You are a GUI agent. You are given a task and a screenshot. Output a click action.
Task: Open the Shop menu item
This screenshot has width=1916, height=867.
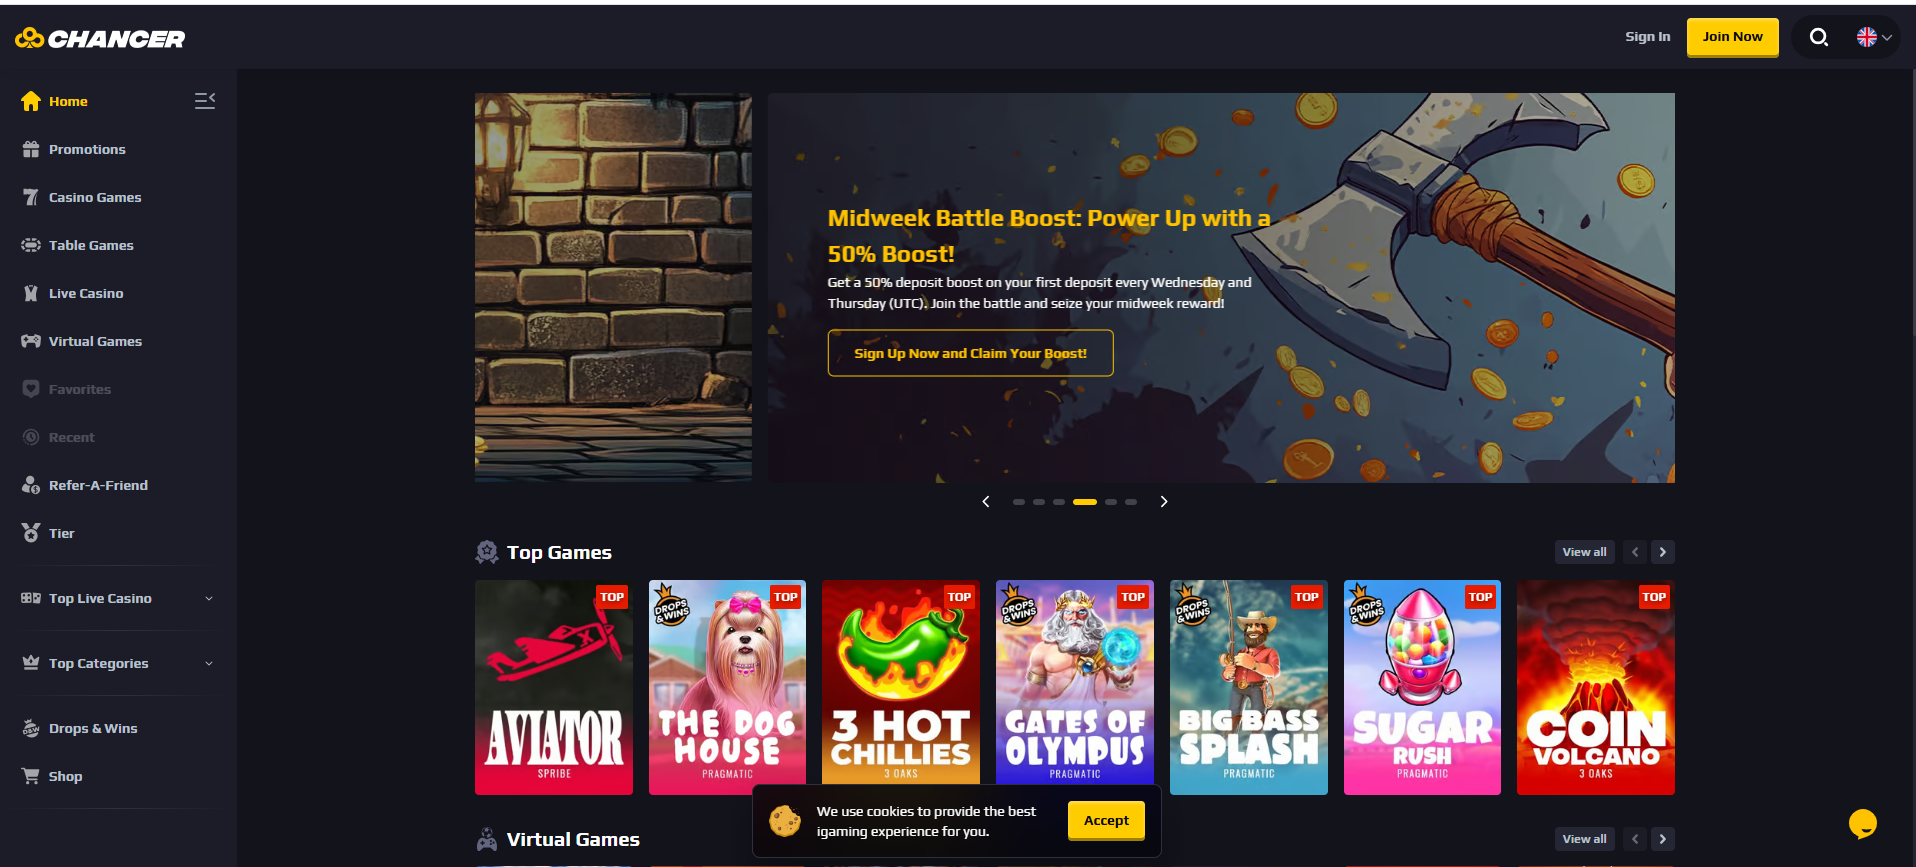coord(66,776)
